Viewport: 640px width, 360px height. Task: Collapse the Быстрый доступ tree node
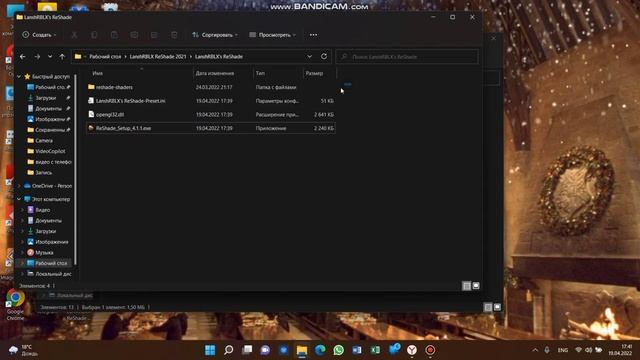19,77
